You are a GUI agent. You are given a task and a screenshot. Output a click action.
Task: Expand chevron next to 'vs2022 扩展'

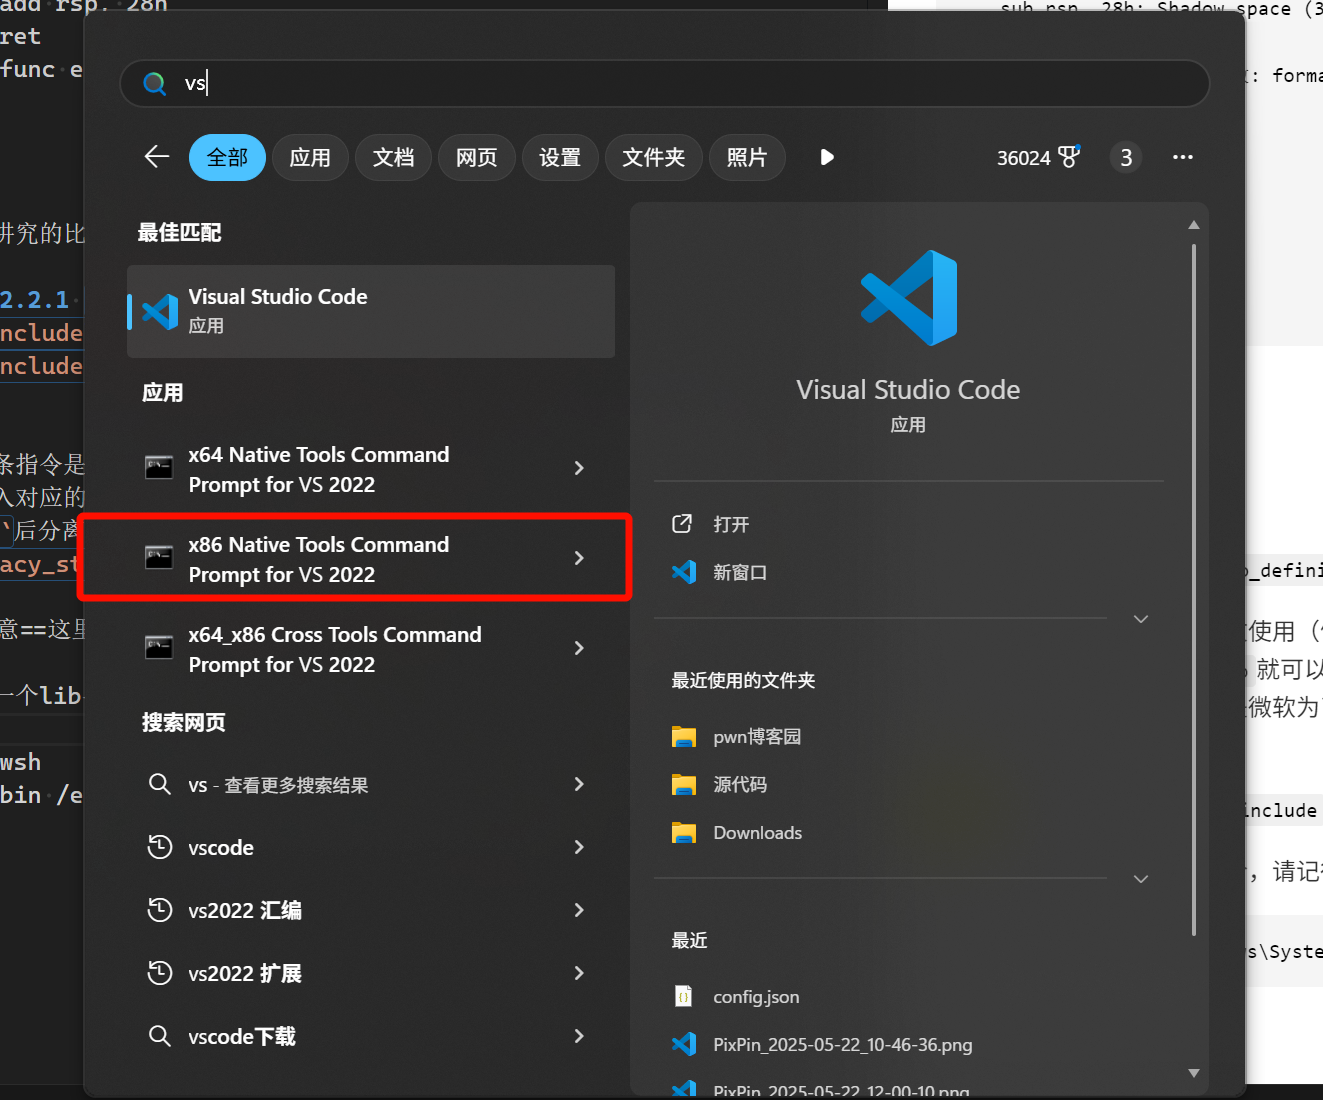(579, 973)
